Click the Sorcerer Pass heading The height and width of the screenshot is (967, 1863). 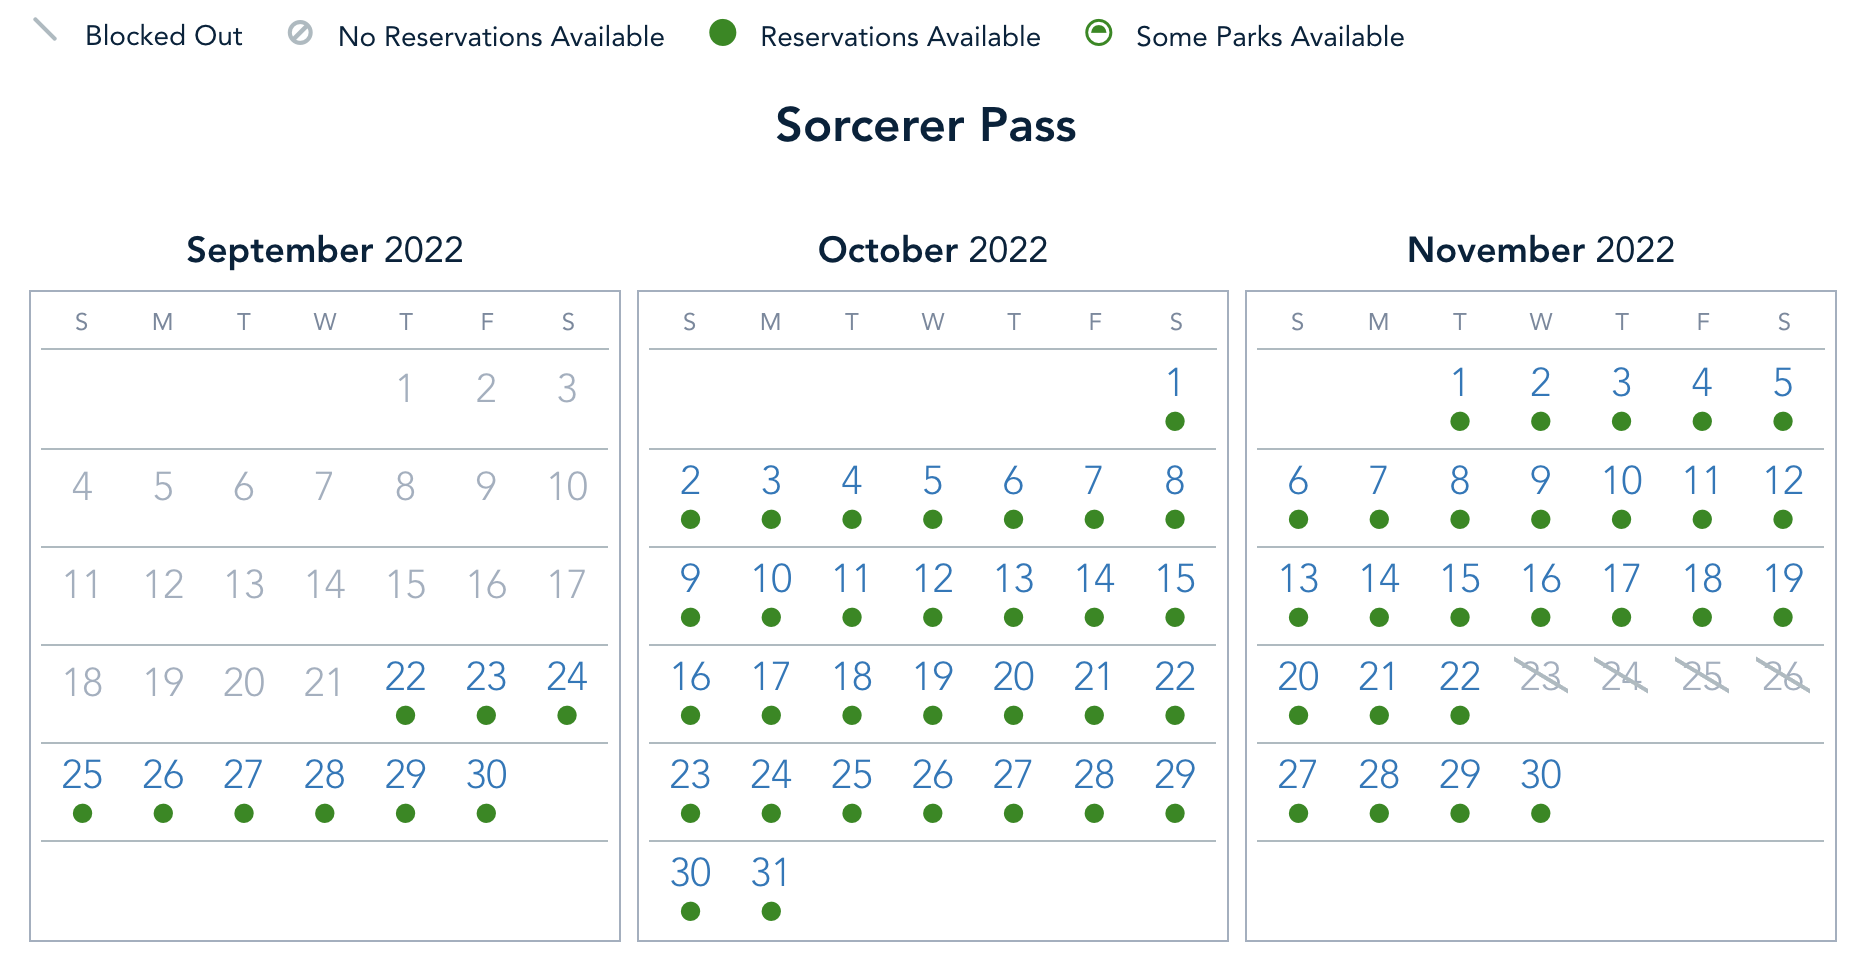point(926,126)
